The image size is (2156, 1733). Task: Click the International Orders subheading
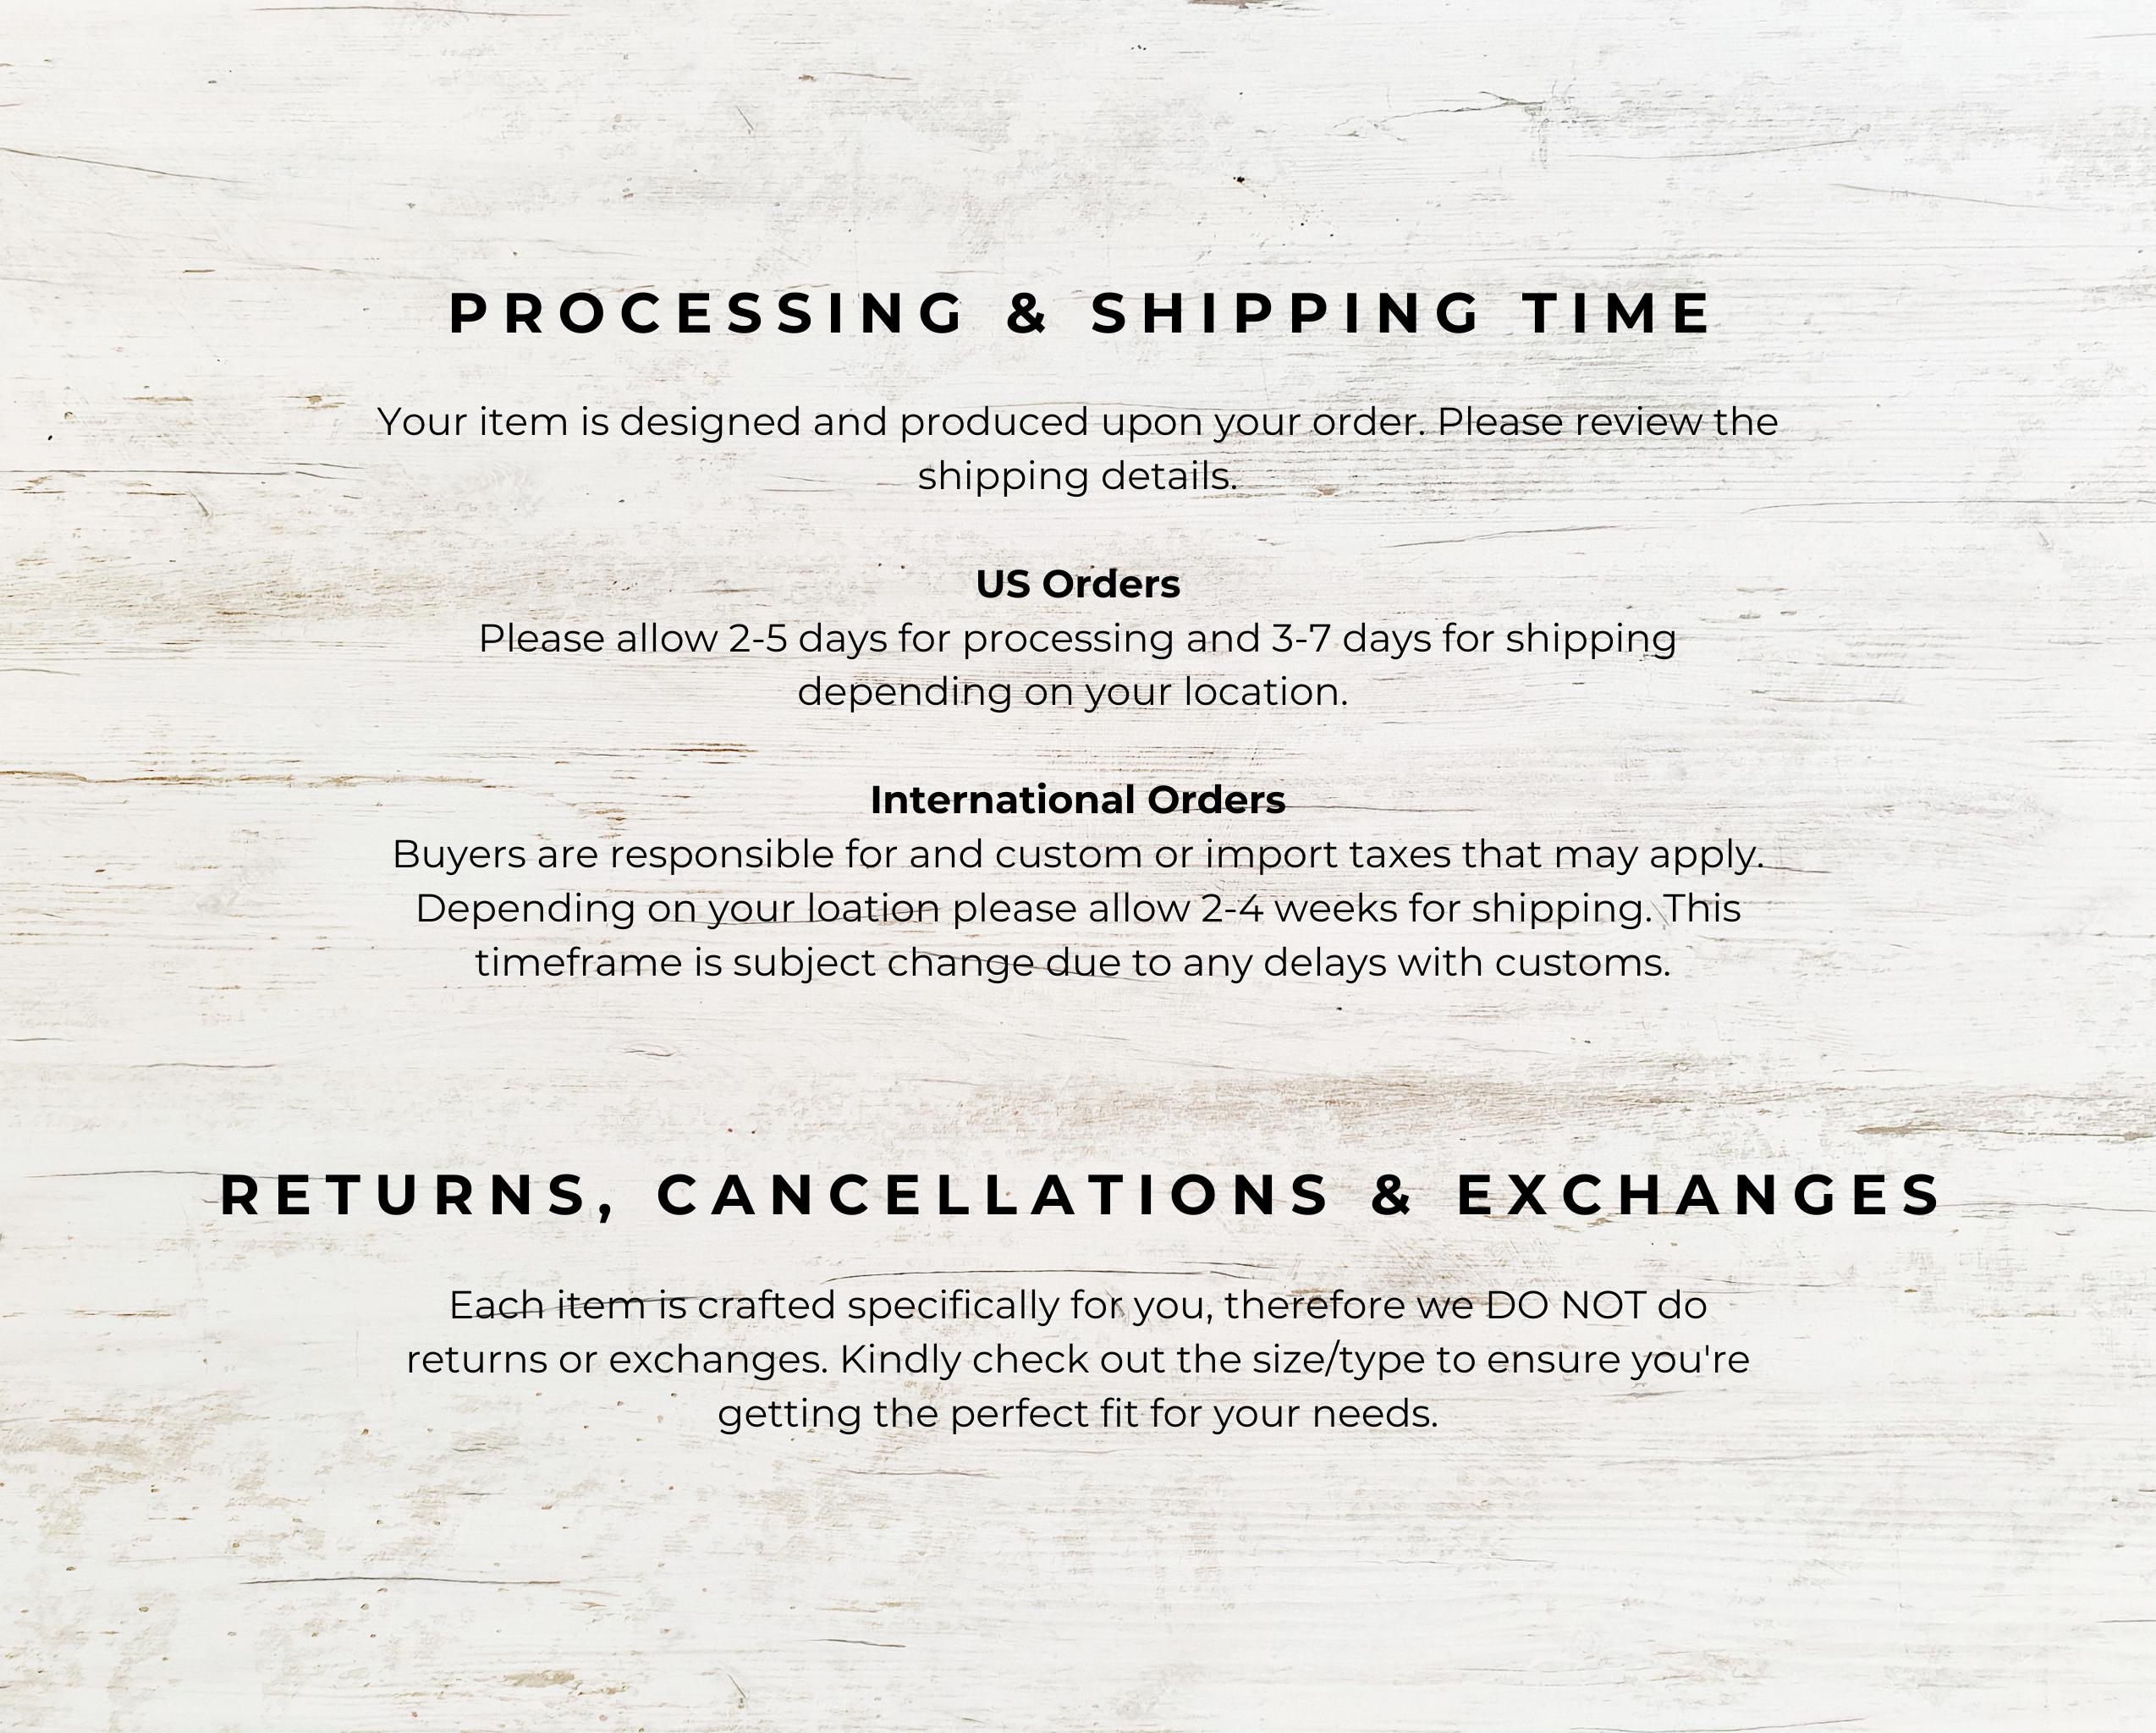1078,800
